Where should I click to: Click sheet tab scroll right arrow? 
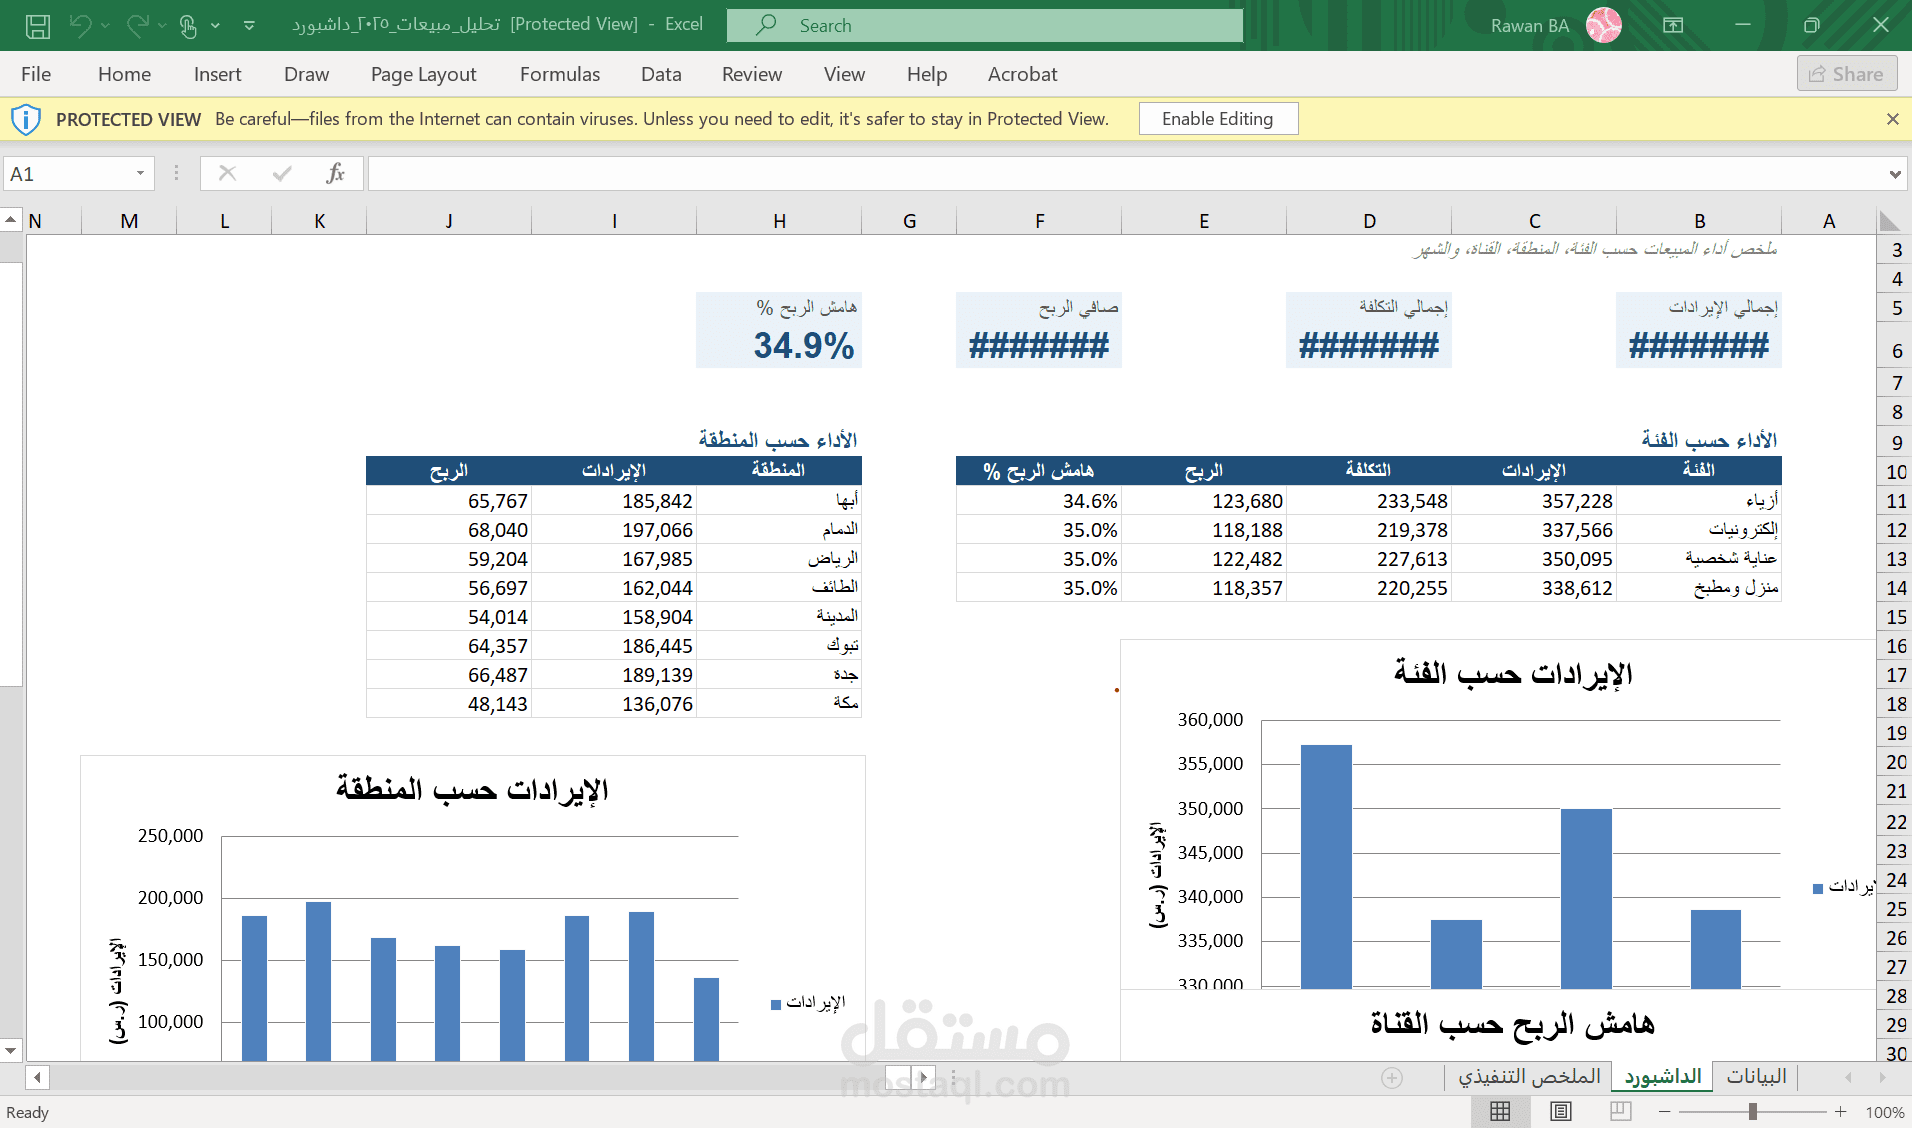(x=1882, y=1077)
